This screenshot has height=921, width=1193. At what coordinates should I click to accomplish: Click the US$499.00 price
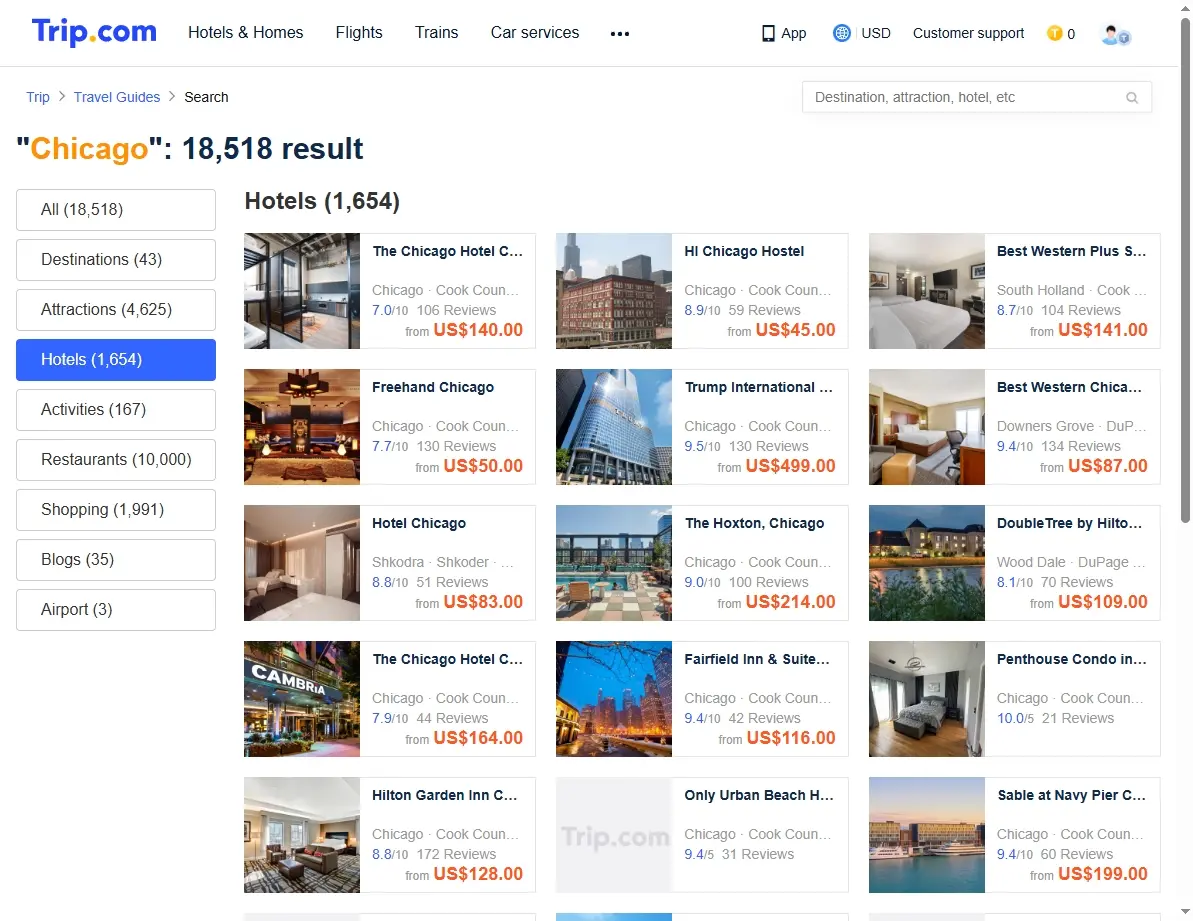coord(791,466)
